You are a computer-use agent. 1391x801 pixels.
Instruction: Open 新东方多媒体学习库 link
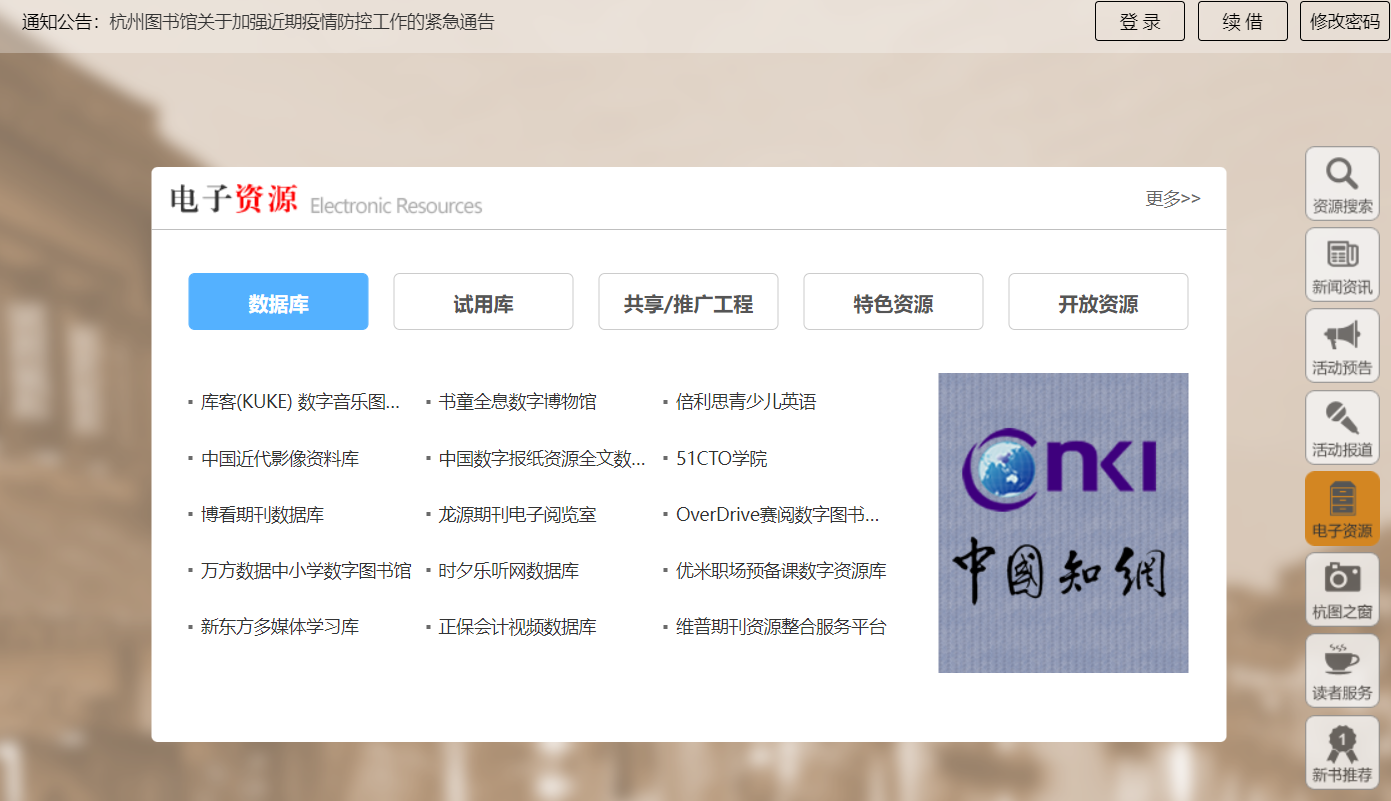(280, 627)
